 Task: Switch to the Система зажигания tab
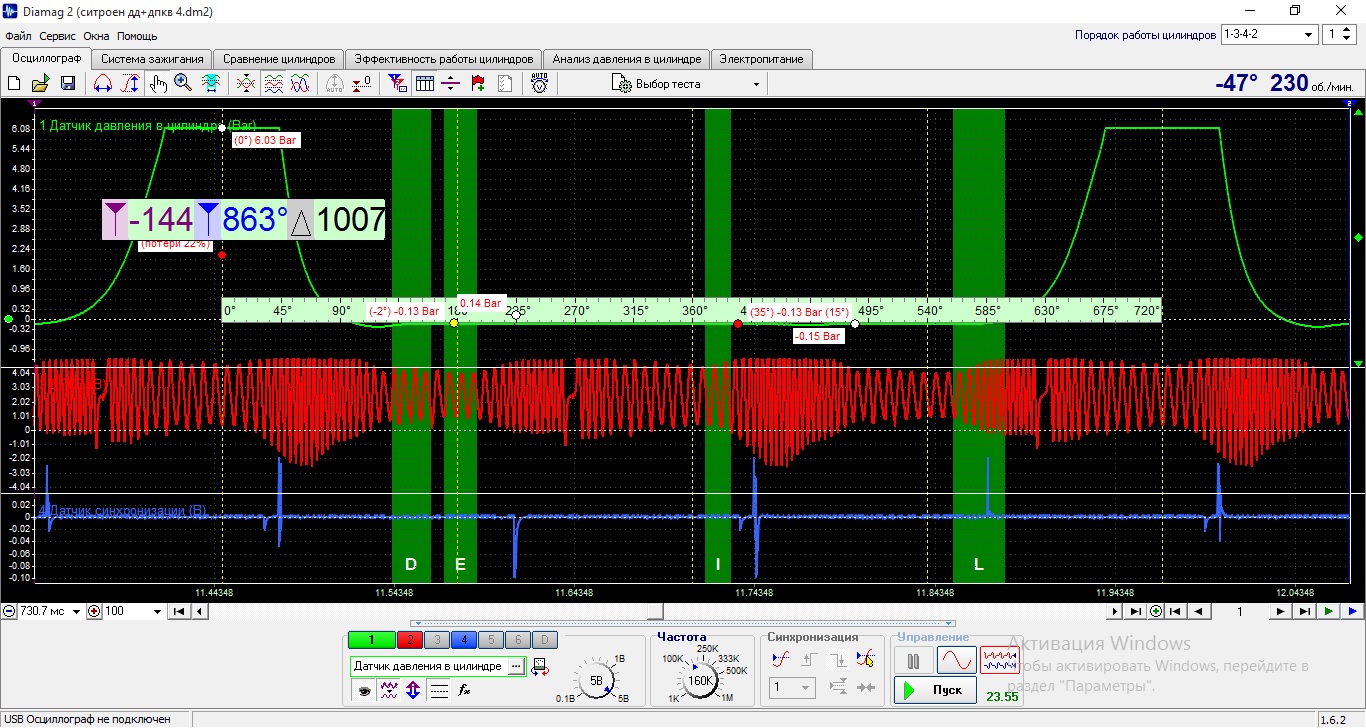151,59
